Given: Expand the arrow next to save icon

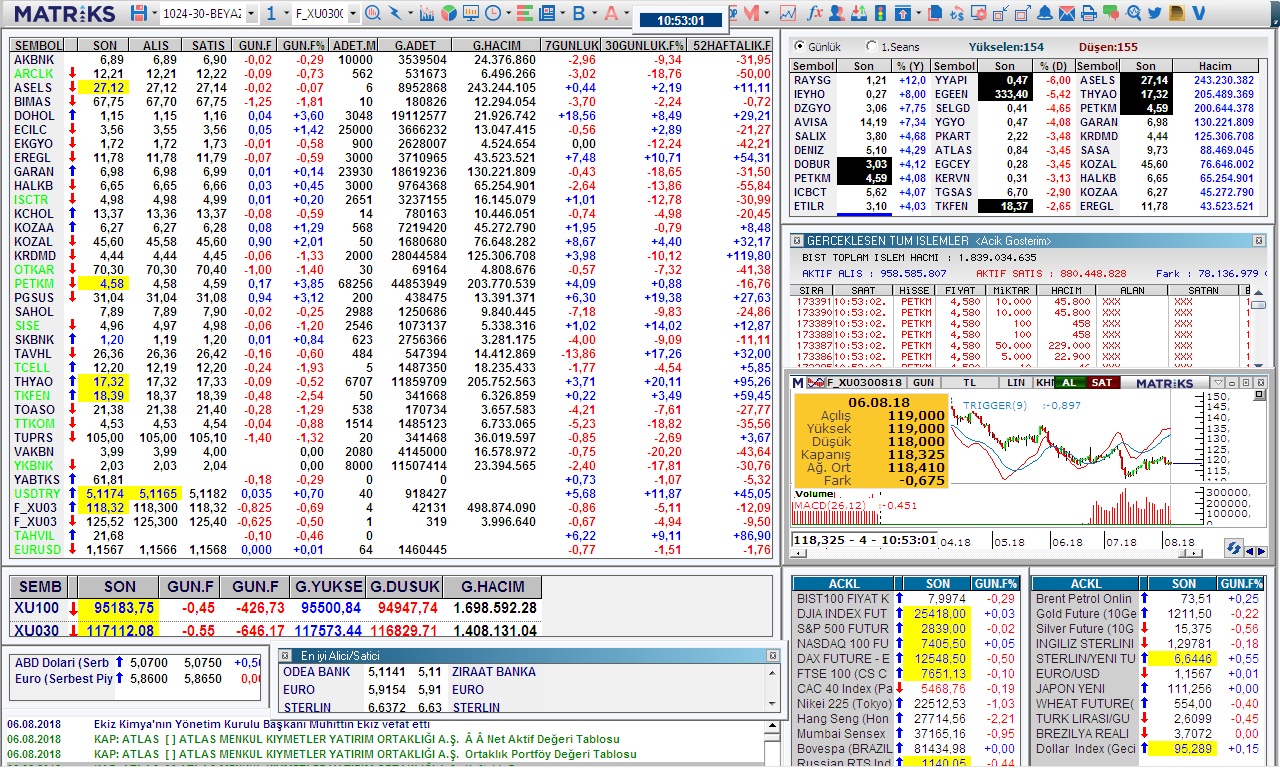Looking at the screenshot, I should tap(154, 13).
